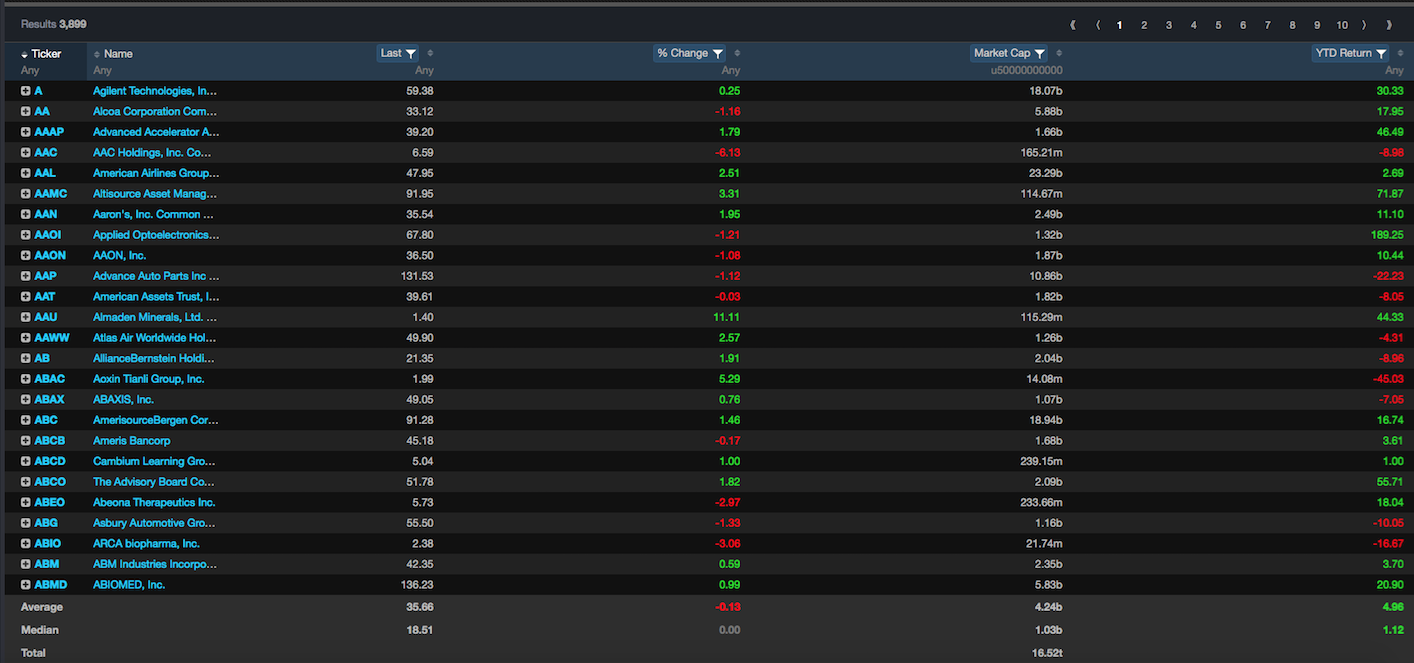Viewport: 1414px width, 663px height.
Task: Expand the ABMD ABIOMED row
Action: [26, 585]
